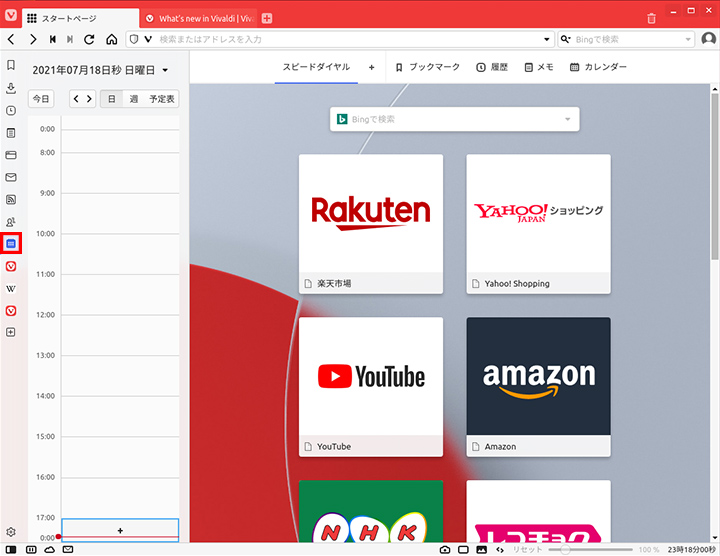Image resolution: width=720 pixels, height=556 pixels.
Task: Open toolbar search engine dropdown
Action: pos(566,39)
